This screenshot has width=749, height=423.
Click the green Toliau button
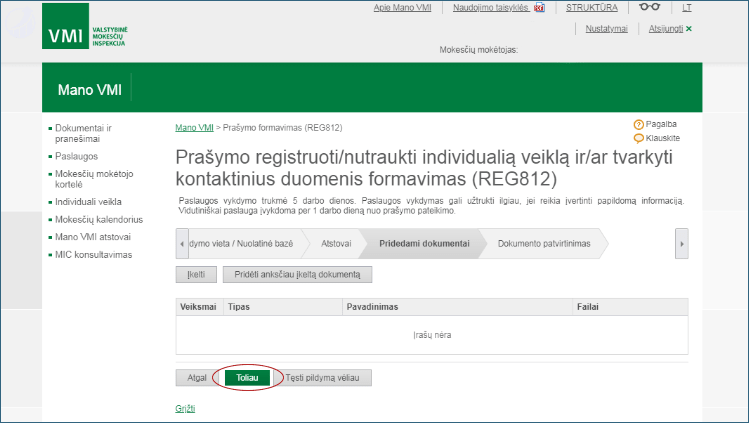click(x=247, y=378)
